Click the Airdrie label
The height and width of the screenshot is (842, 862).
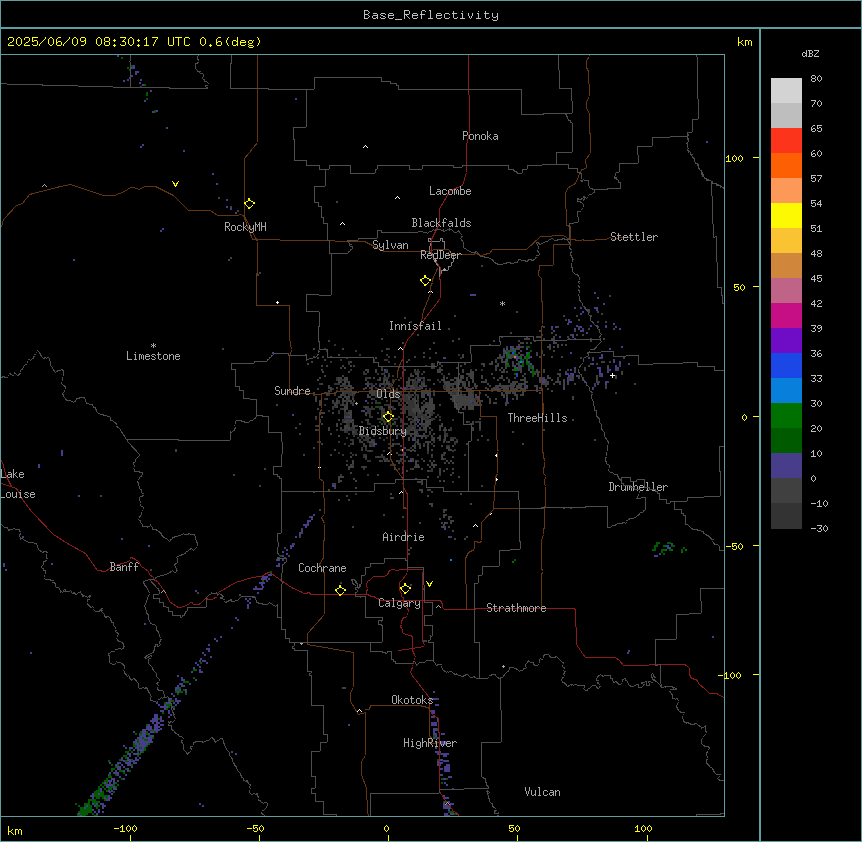pyautogui.click(x=403, y=537)
